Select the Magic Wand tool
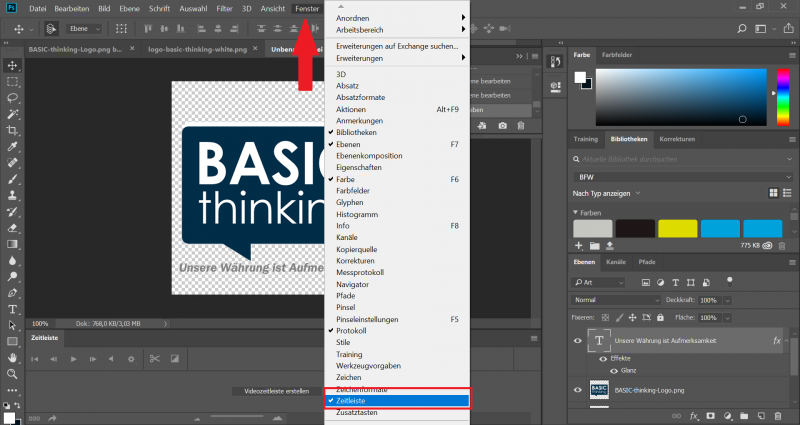The width and height of the screenshot is (800, 425). pyautogui.click(x=12, y=114)
